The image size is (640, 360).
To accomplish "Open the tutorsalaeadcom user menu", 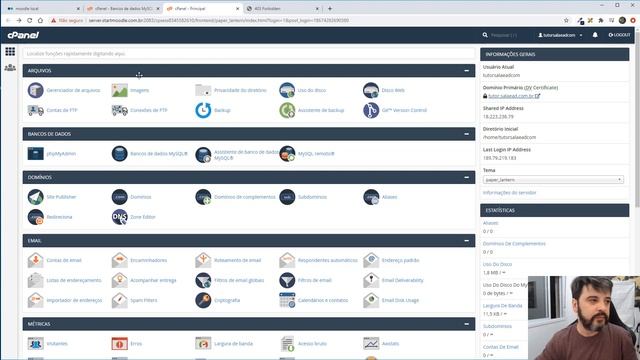I will (x=560, y=35).
